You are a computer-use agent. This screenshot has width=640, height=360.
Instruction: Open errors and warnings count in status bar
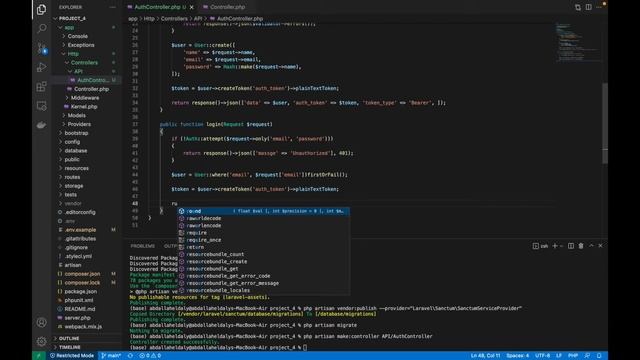pyautogui.click(x=150, y=356)
